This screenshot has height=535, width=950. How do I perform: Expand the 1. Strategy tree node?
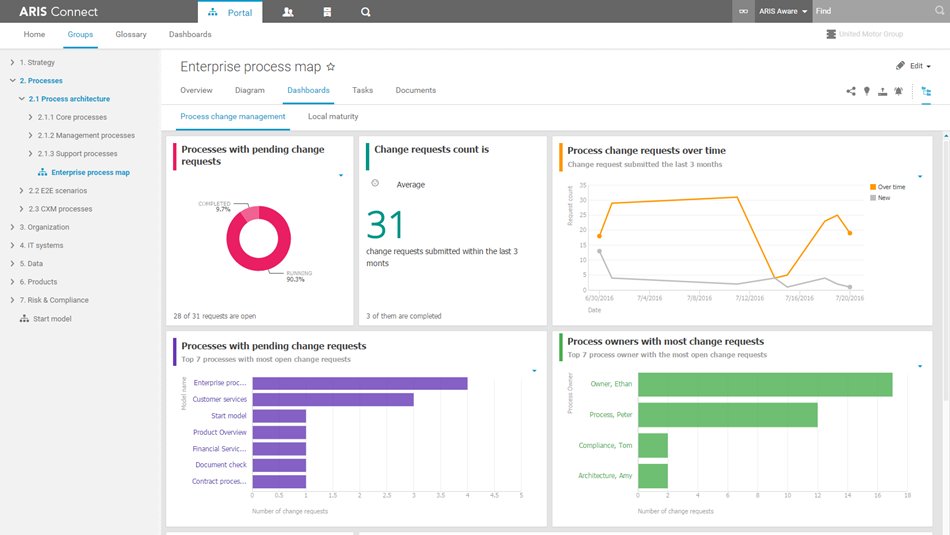[x=12, y=62]
